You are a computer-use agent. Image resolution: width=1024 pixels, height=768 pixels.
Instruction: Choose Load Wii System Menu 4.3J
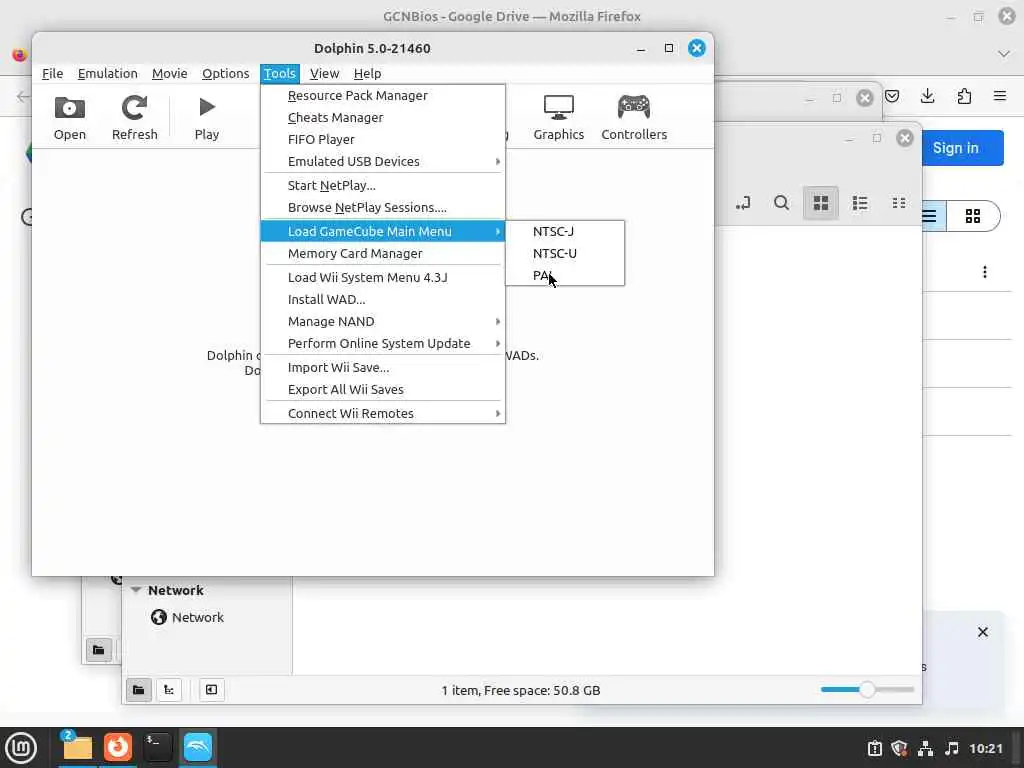pyautogui.click(x=383, y=278)
